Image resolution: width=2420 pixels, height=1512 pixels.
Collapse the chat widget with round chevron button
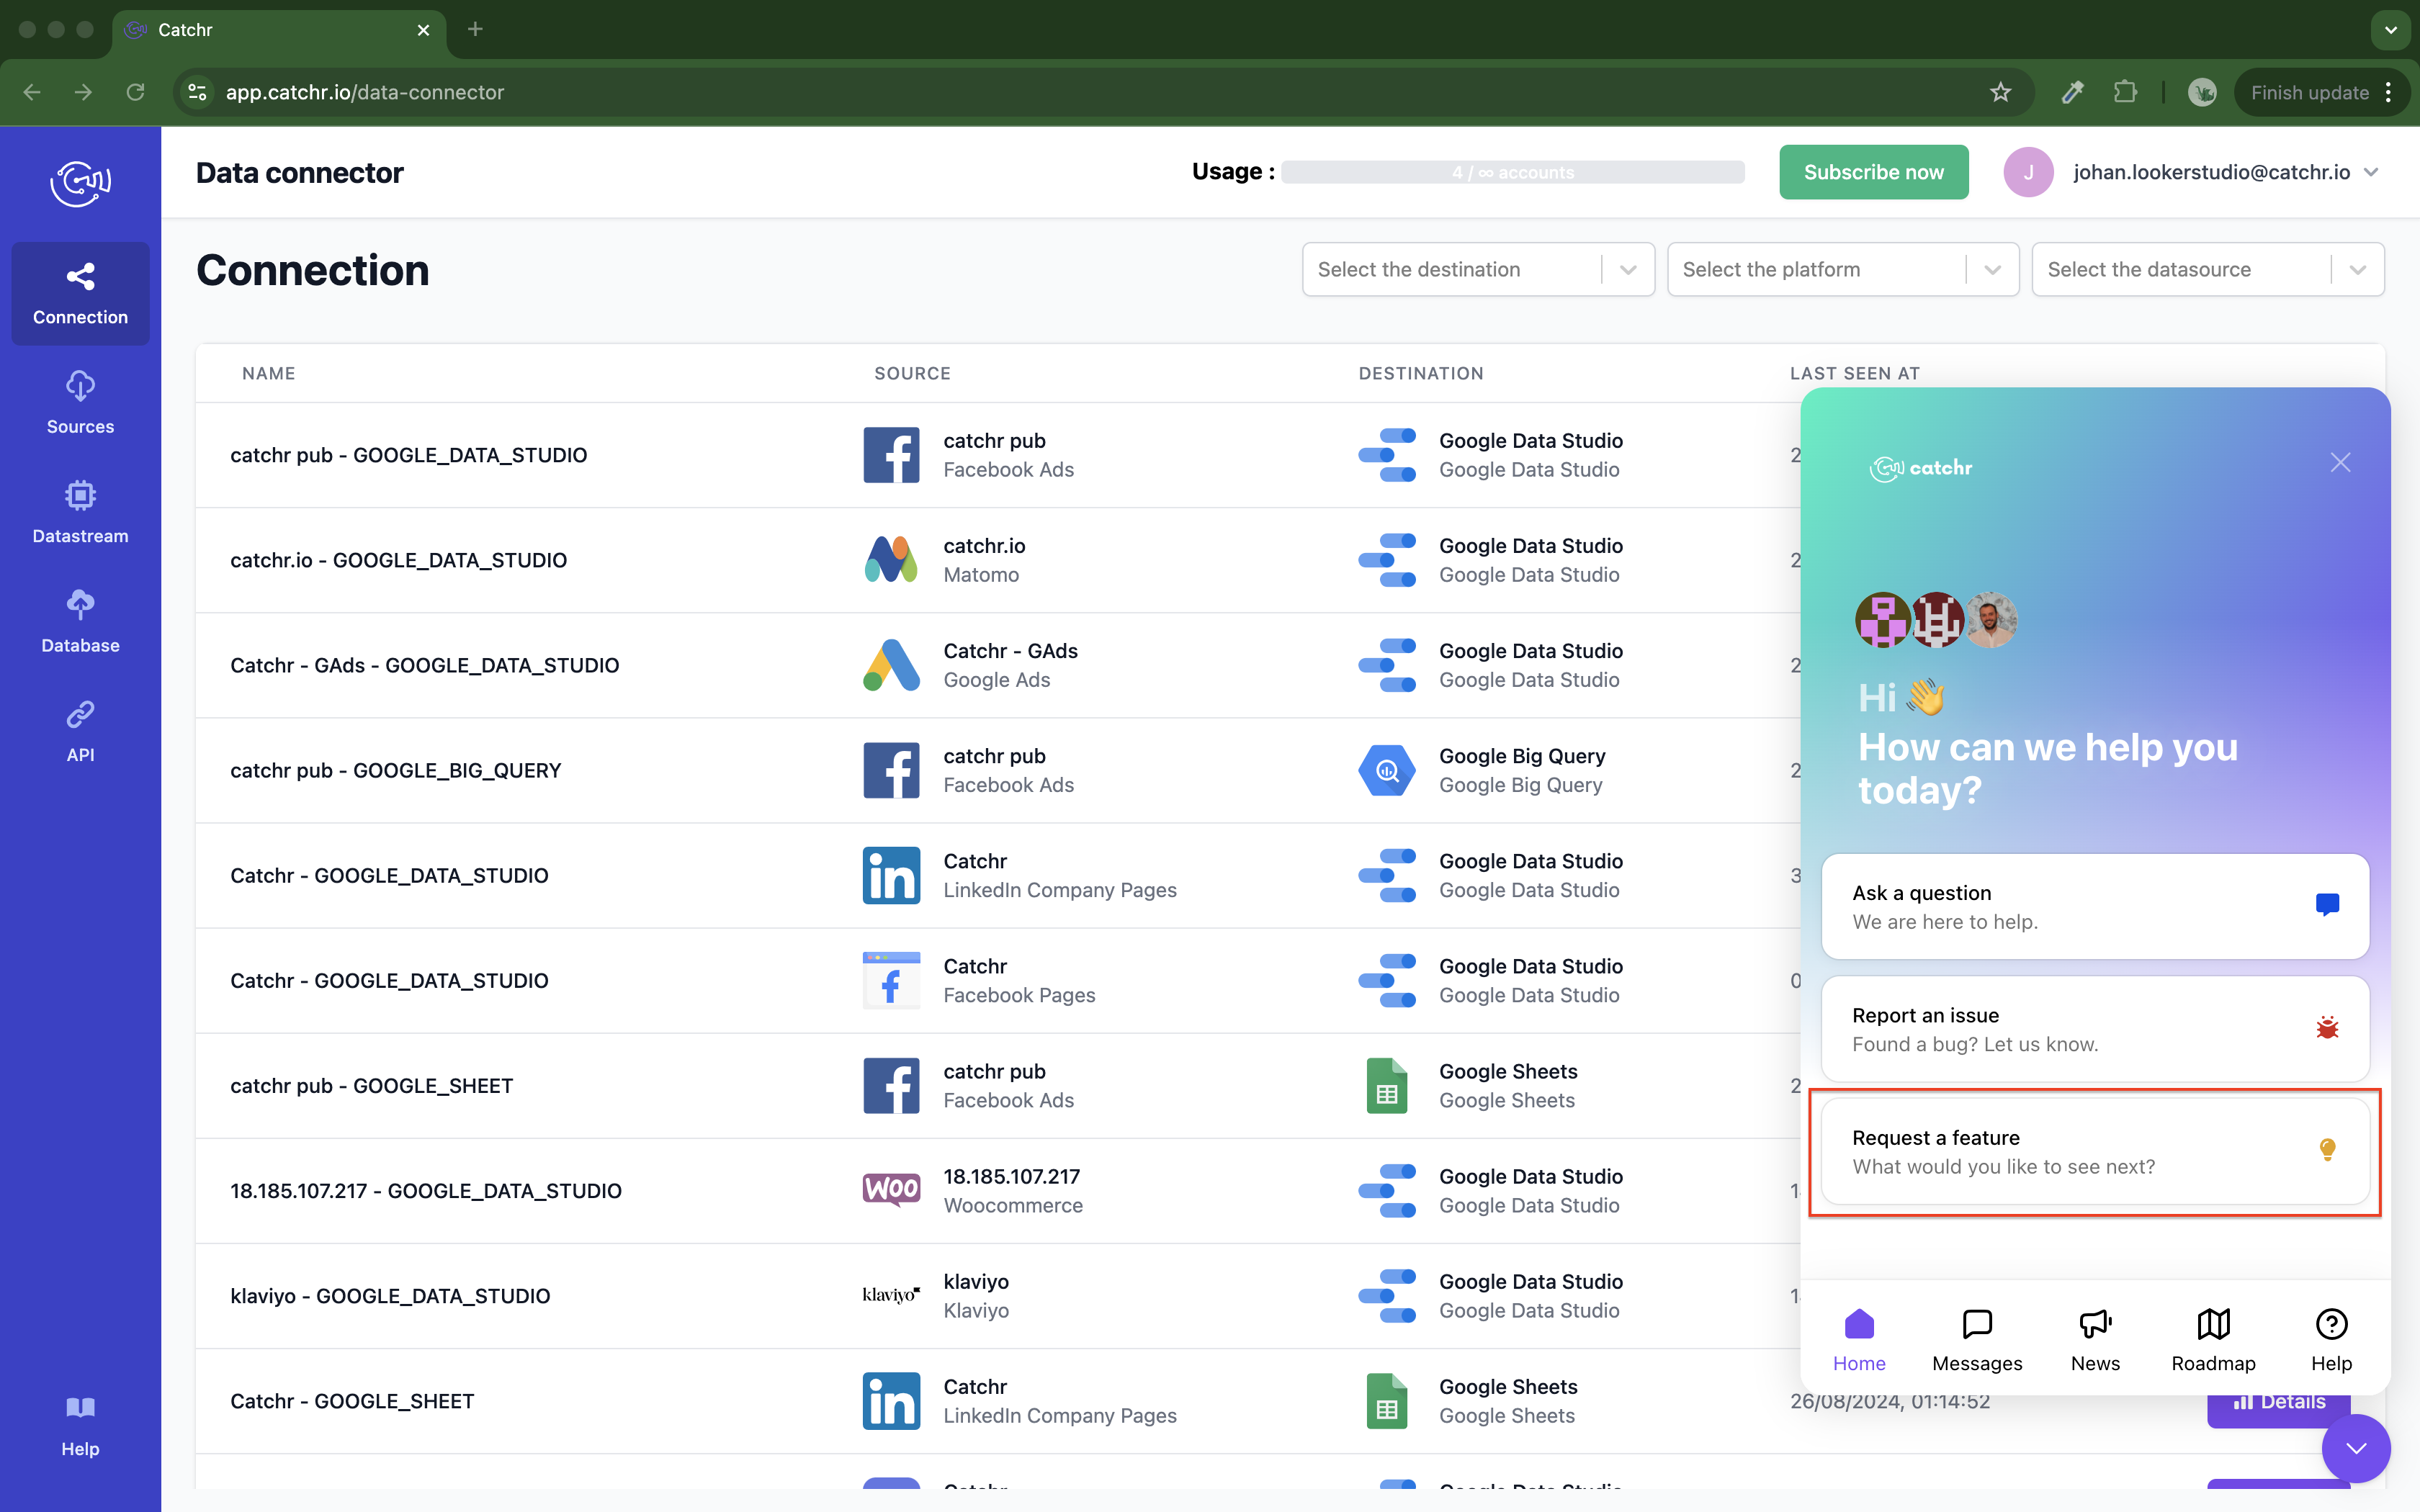tap(2356, 1448)
